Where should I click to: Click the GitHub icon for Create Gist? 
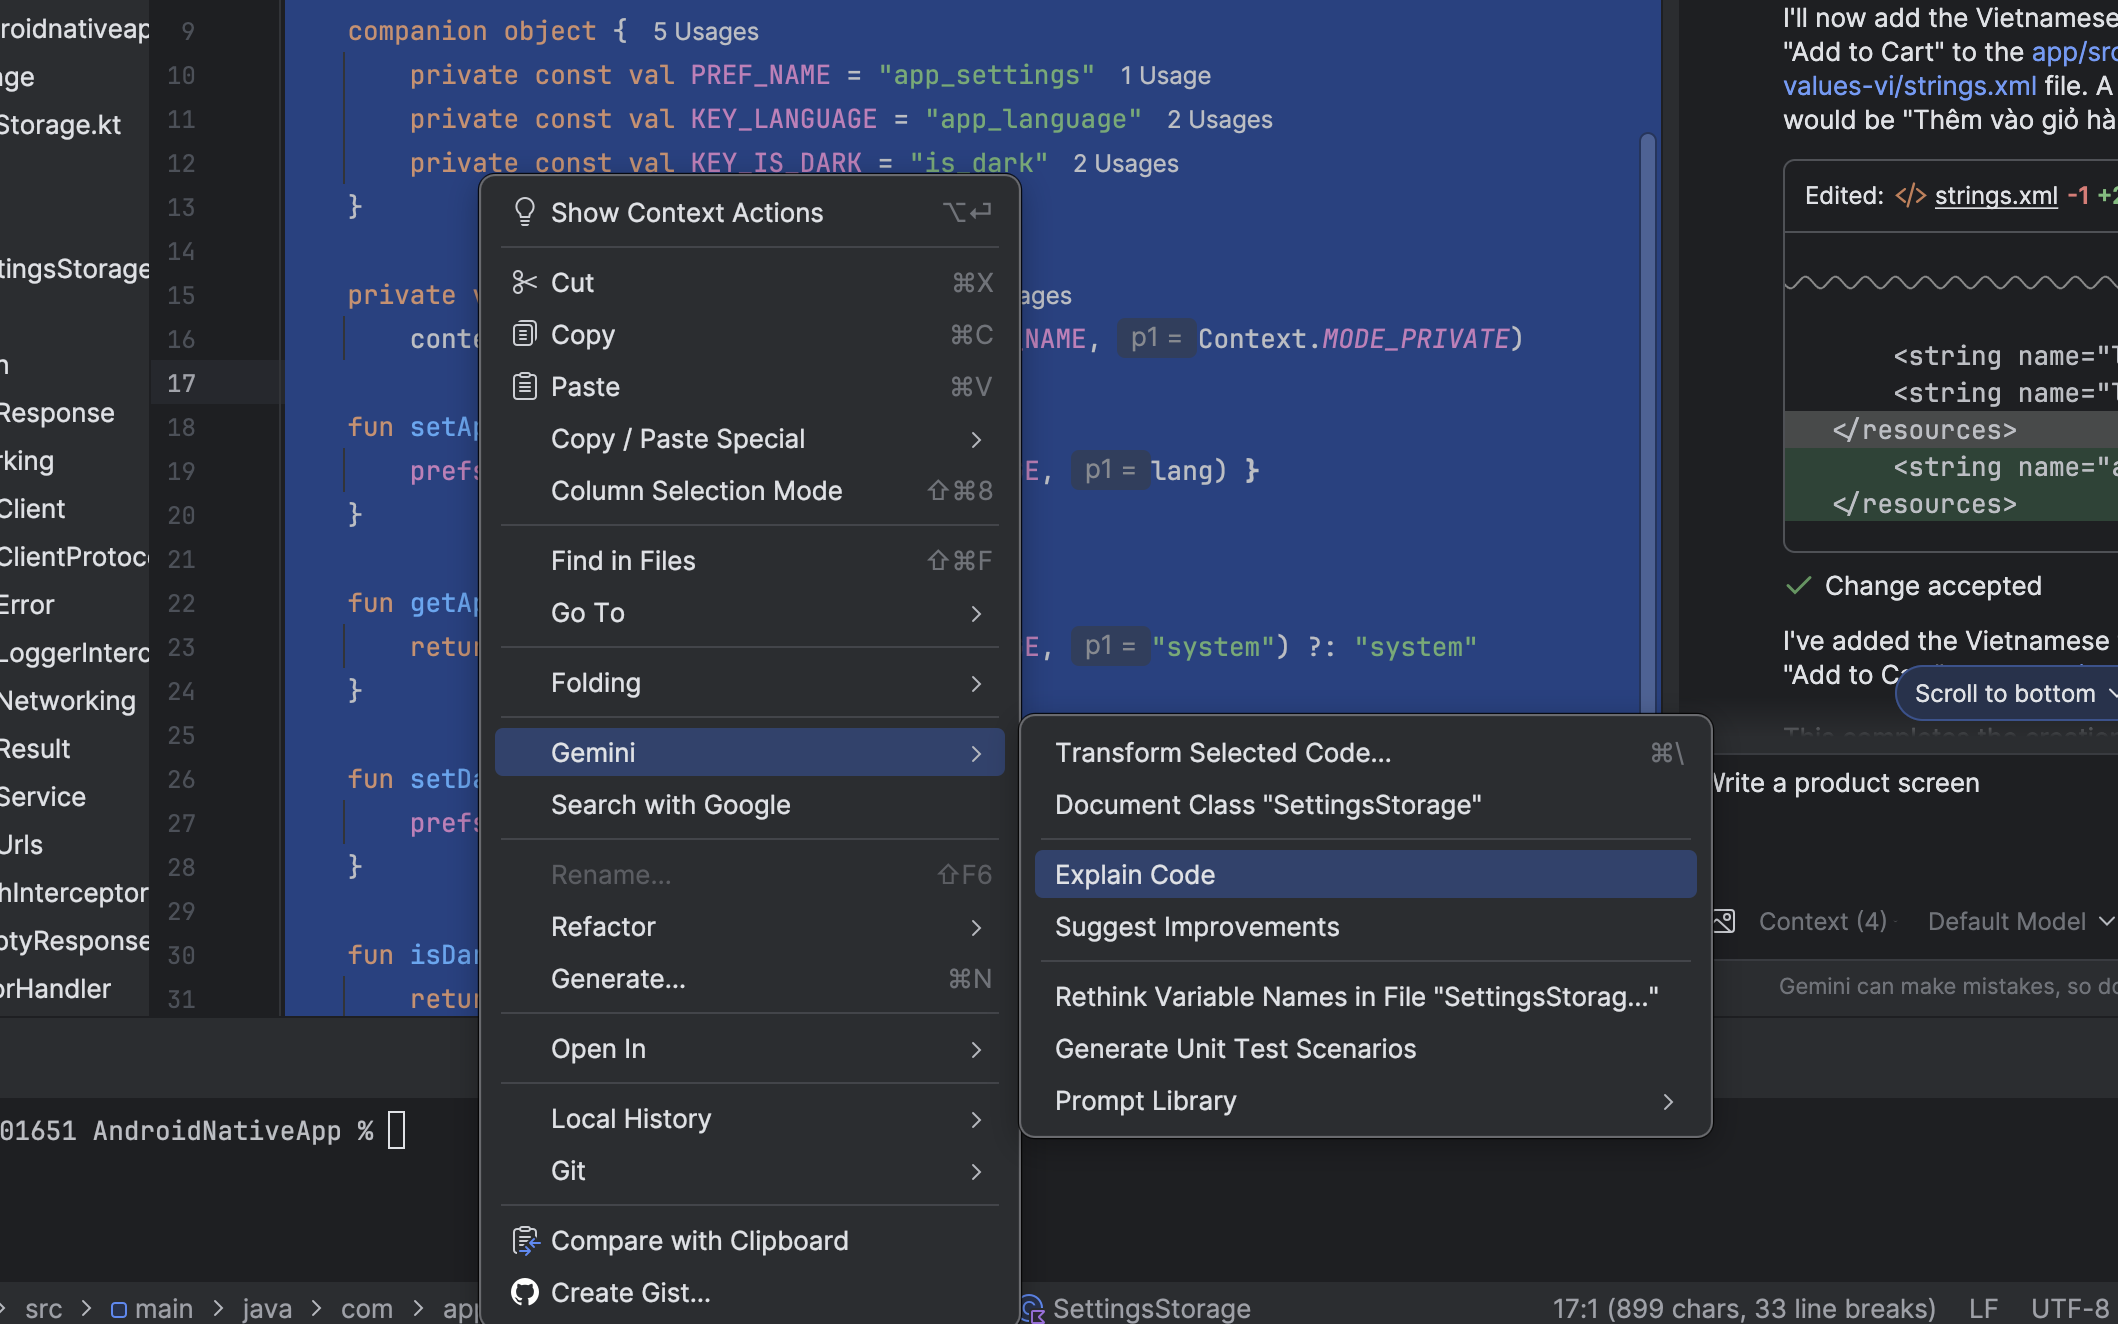tap(524, 1293)
